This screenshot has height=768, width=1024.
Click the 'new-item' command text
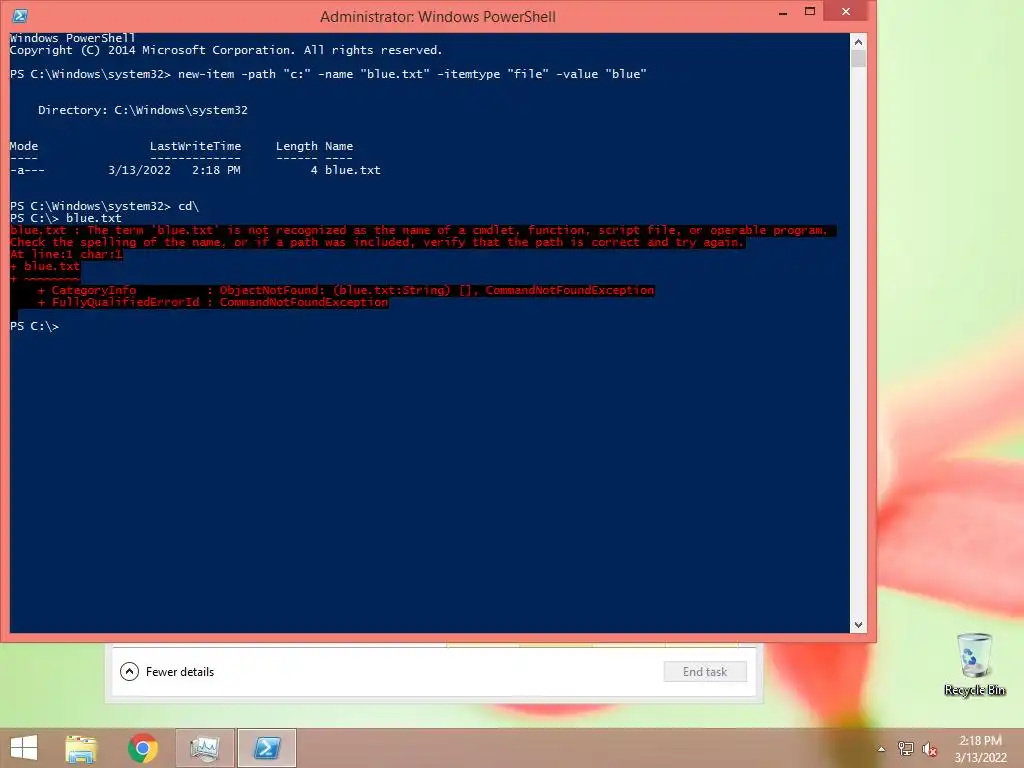tap(206, 74)
